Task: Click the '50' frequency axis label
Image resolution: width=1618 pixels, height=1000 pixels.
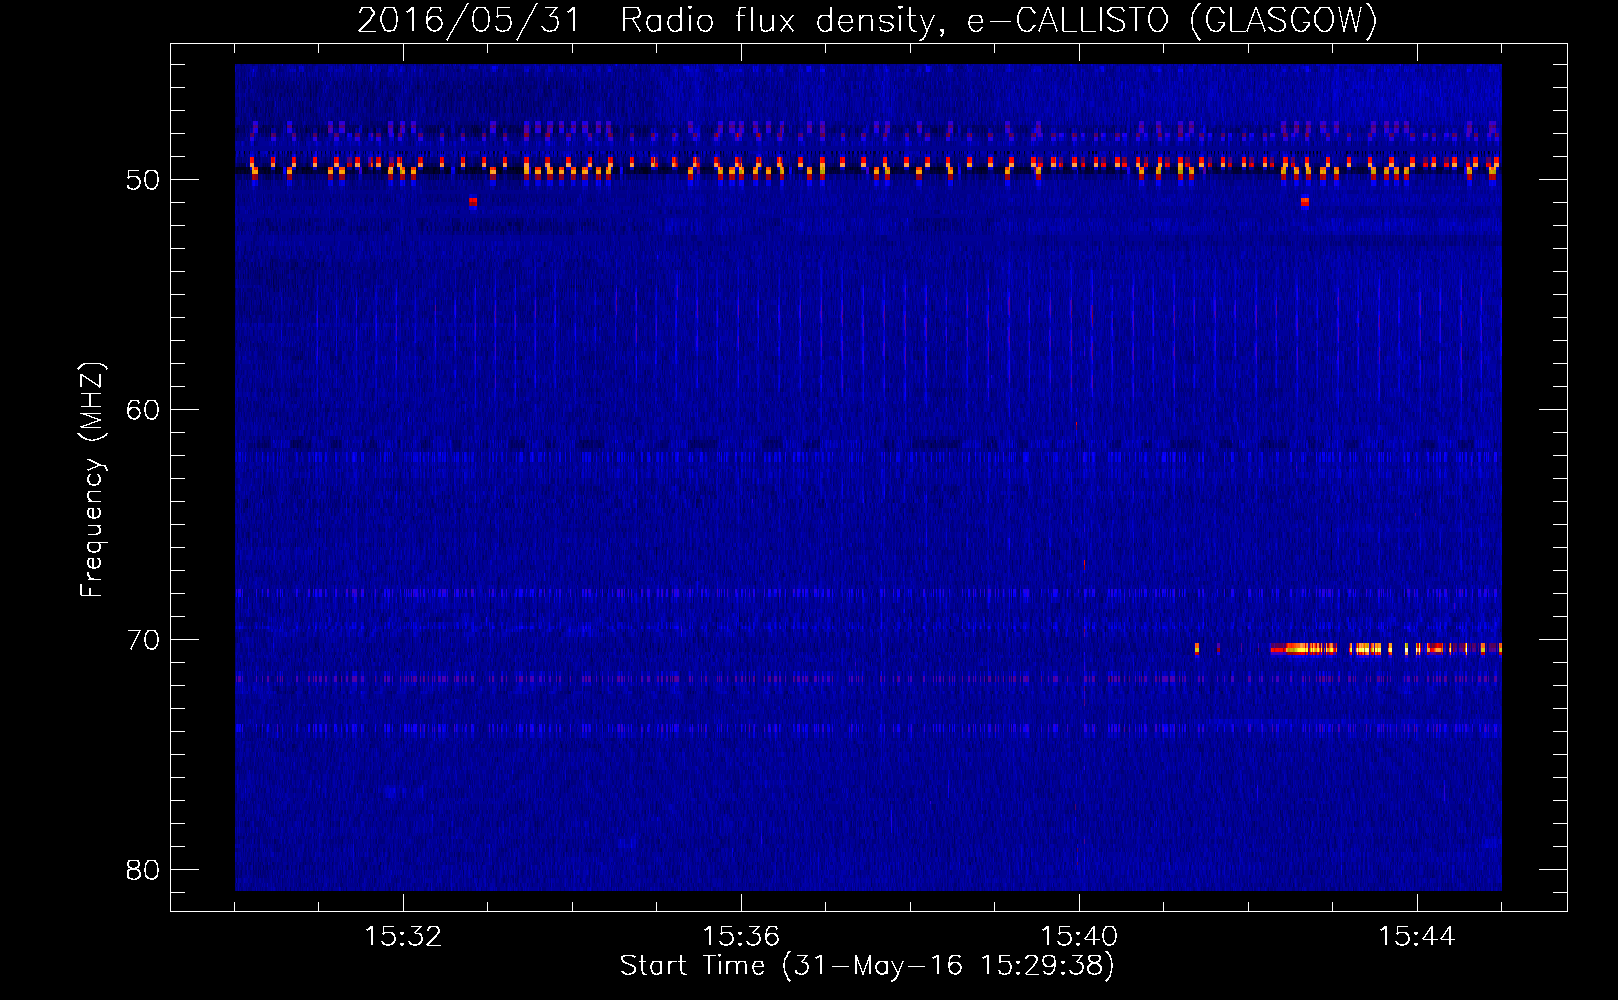Action: 143,180
